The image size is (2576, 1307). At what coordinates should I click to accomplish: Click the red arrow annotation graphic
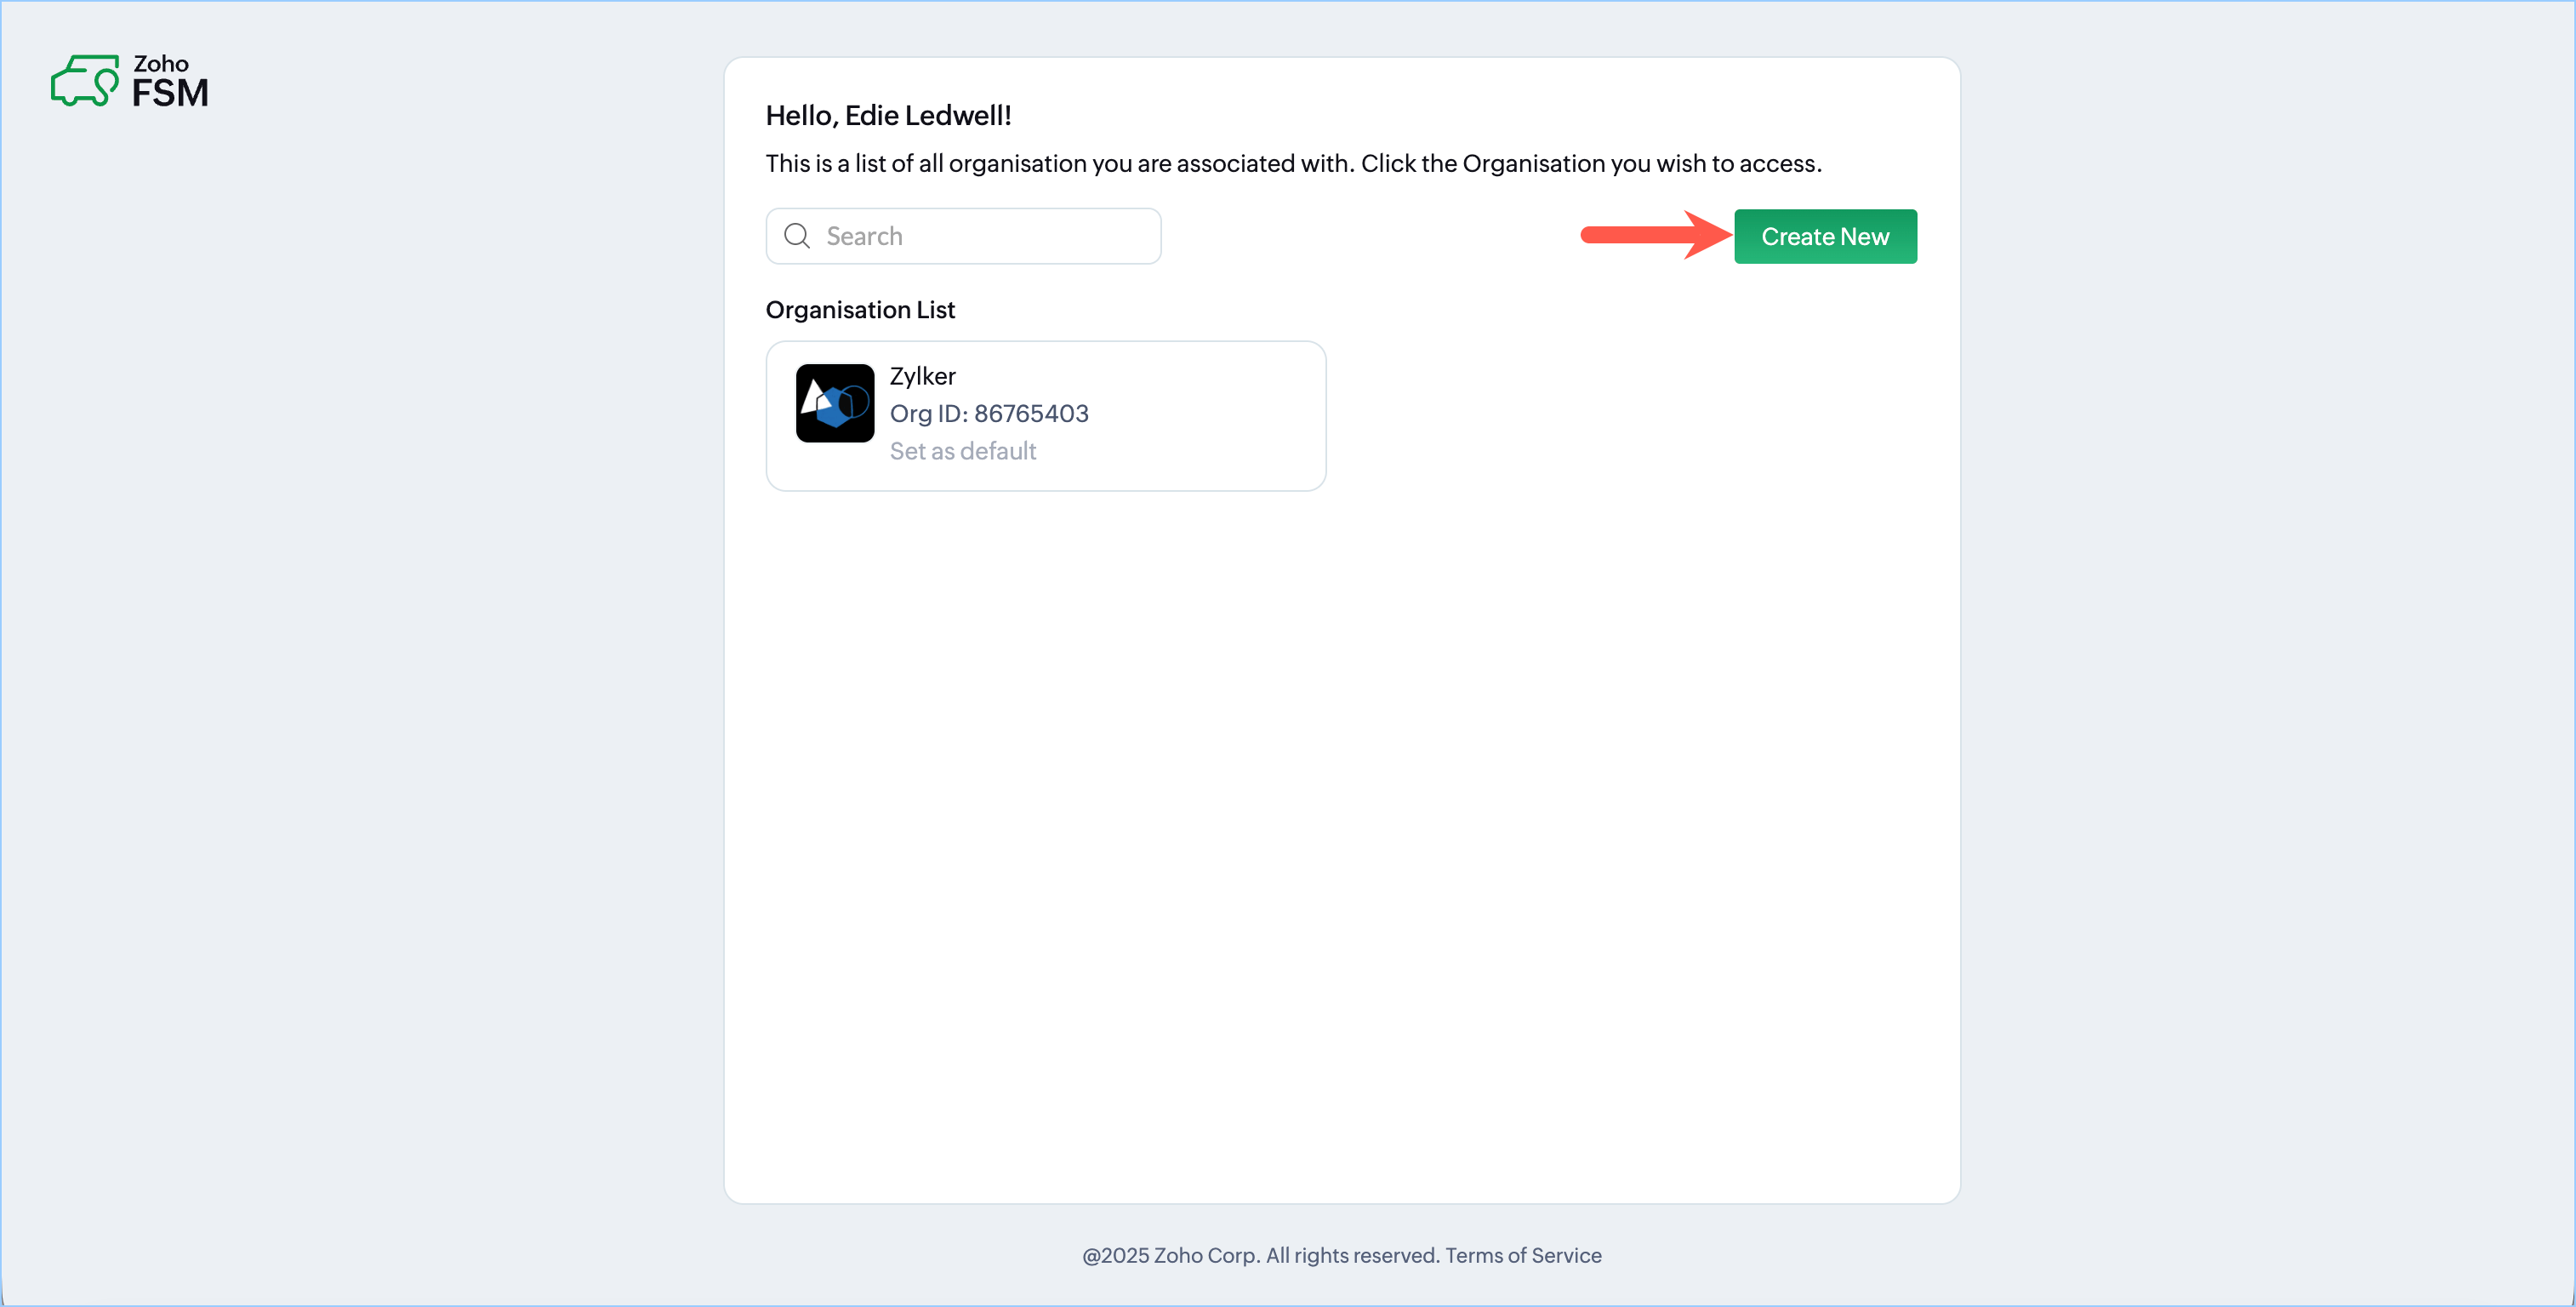pos(1653,235)
